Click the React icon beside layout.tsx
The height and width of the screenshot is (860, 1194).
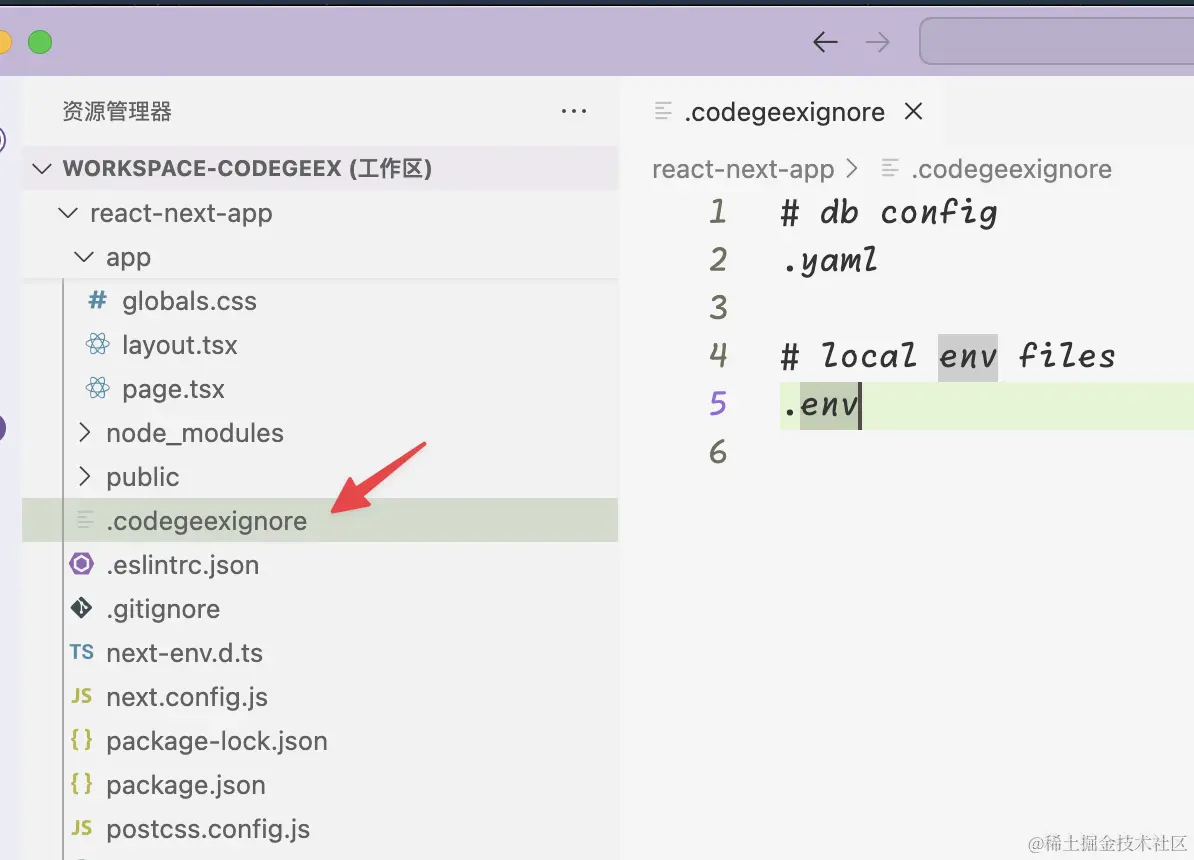coord(97,344)
